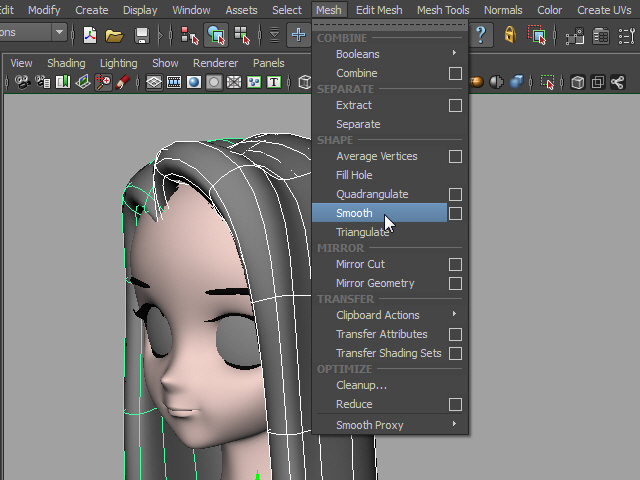
Task: Open a scene with the folder icon
Action: [115, 36]
